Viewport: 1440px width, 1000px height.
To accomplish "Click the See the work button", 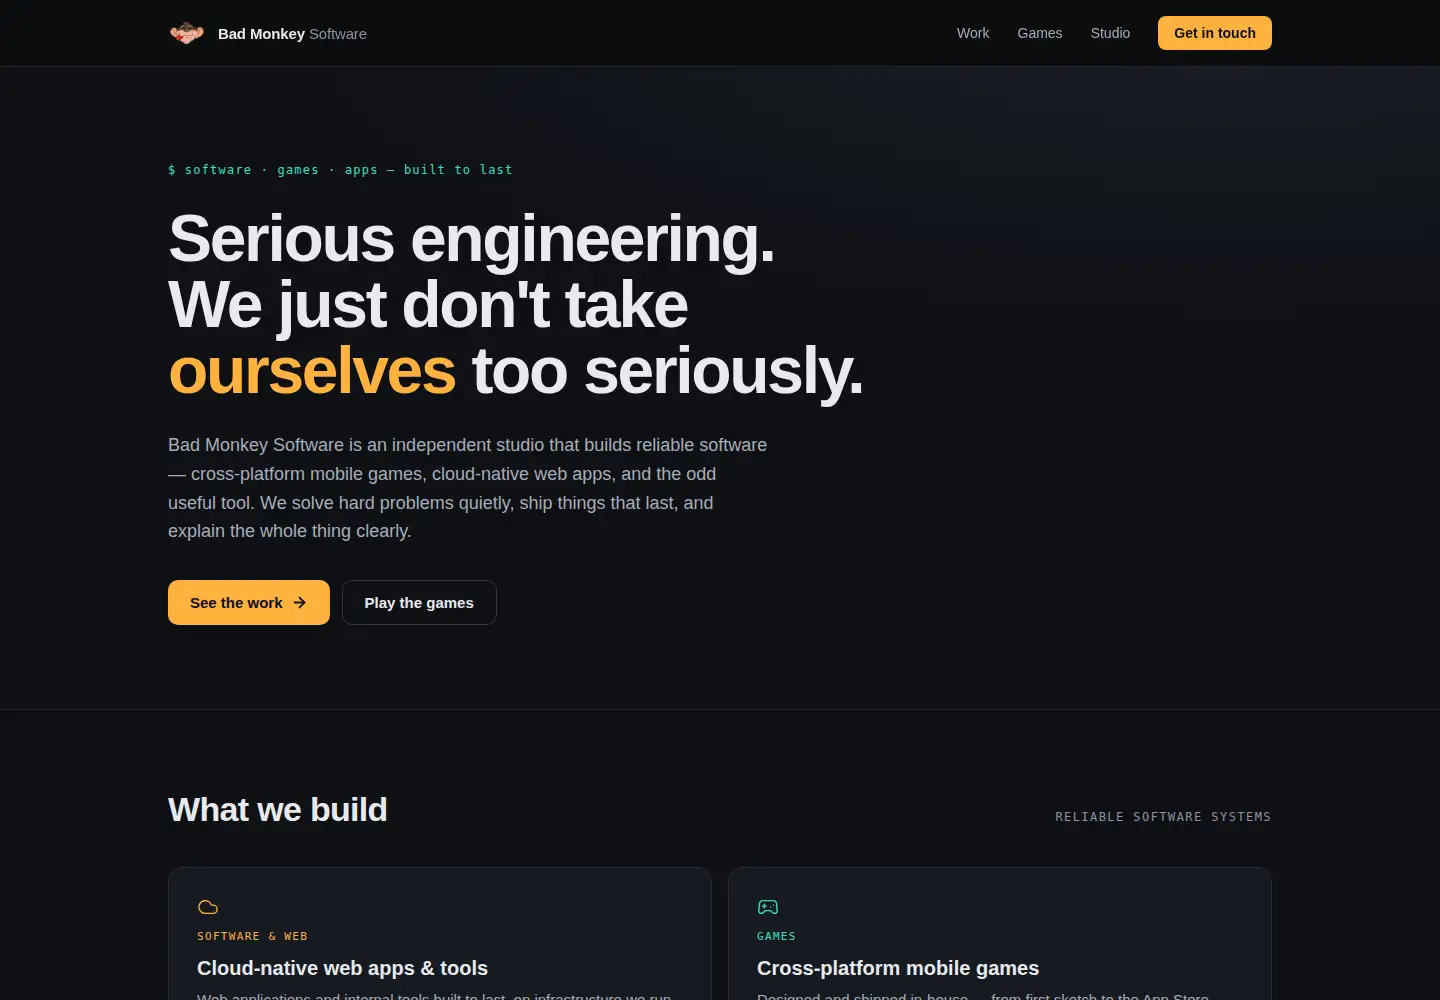I will pos(249,602).
